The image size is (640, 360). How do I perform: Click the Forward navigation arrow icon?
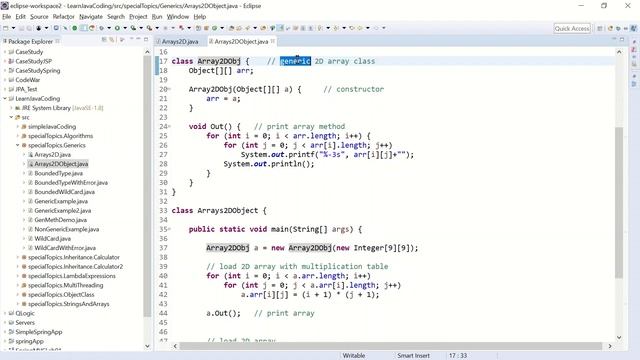point(376,28)
